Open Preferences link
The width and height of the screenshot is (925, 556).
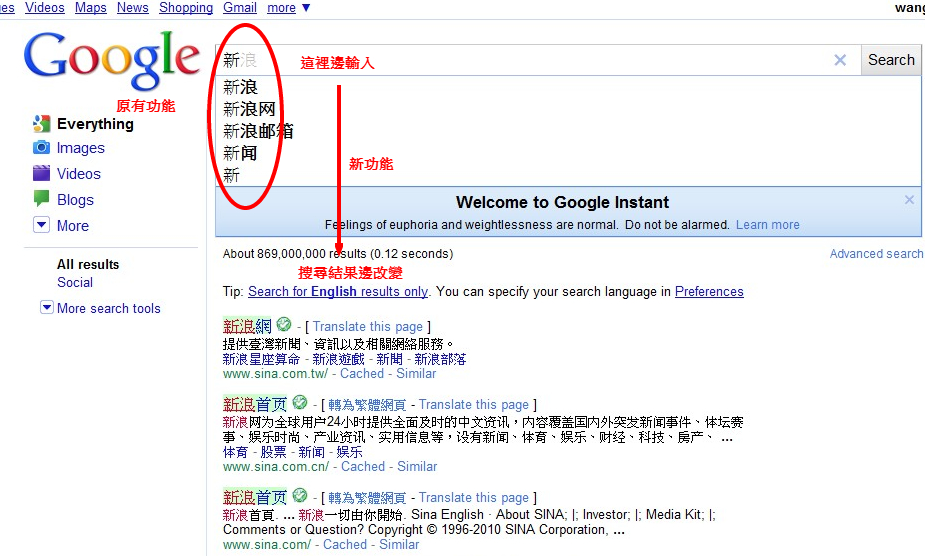(x=709, y=292)
